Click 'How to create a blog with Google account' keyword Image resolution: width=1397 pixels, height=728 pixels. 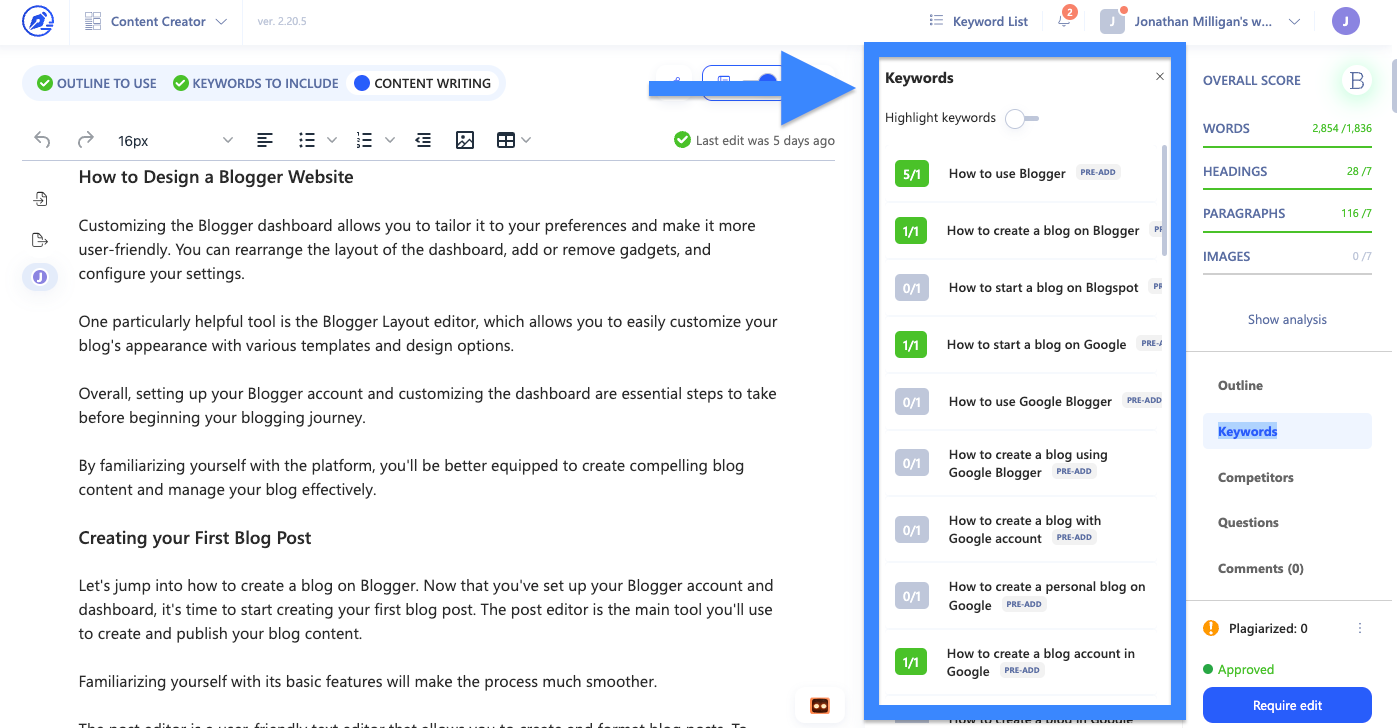tap(1025, 530)
